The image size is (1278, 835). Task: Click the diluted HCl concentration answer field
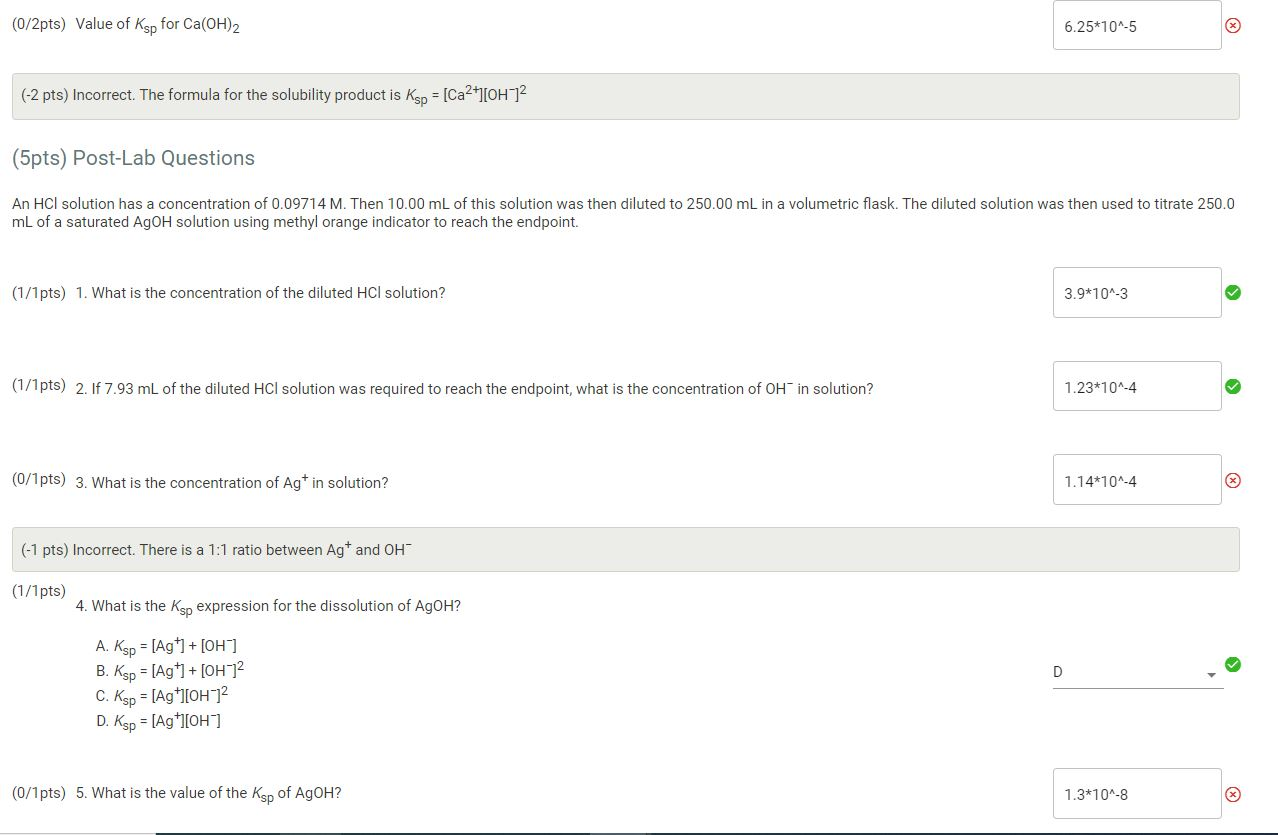[x=1137, y=292]
